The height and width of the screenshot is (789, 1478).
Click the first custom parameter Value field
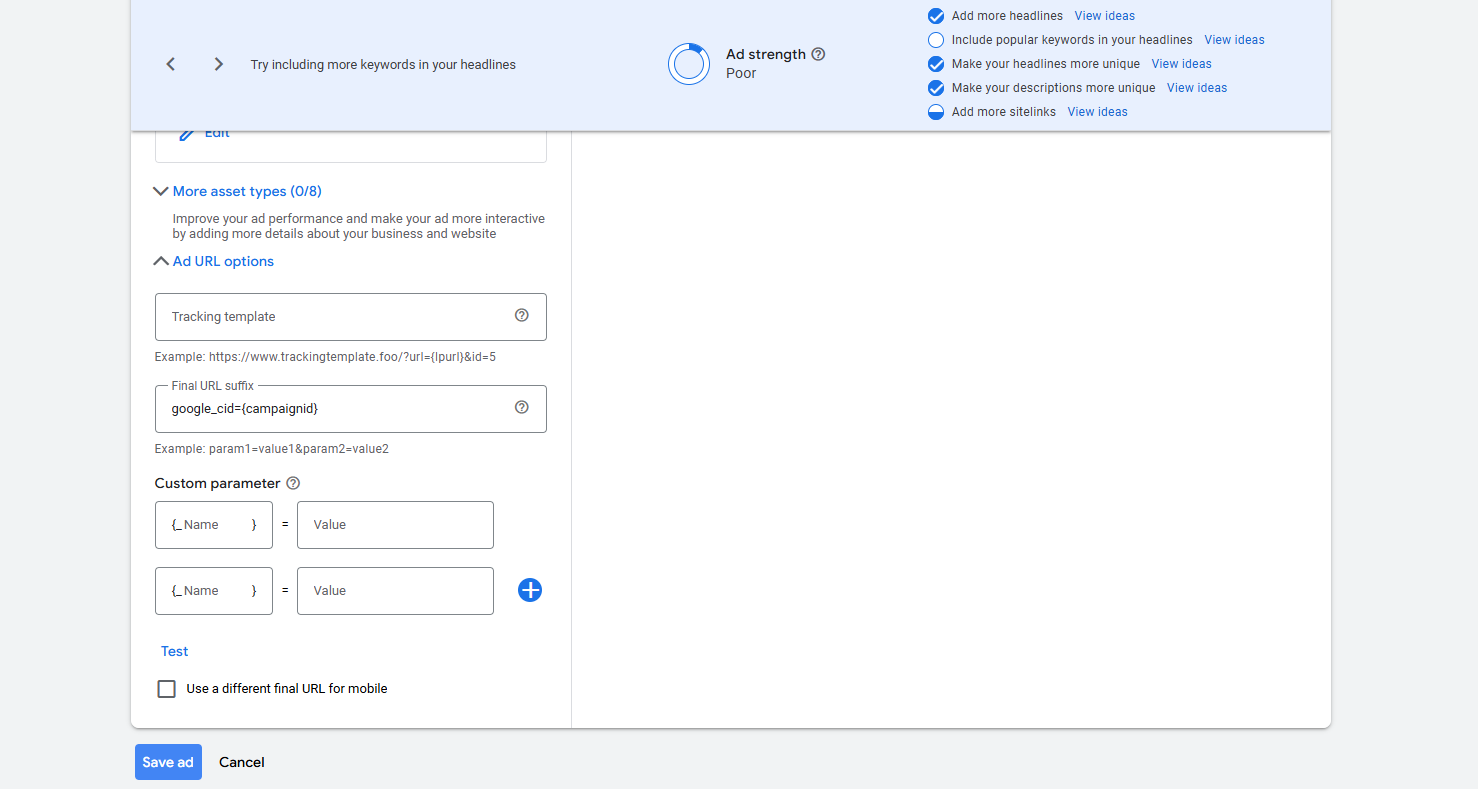(395, 525)
